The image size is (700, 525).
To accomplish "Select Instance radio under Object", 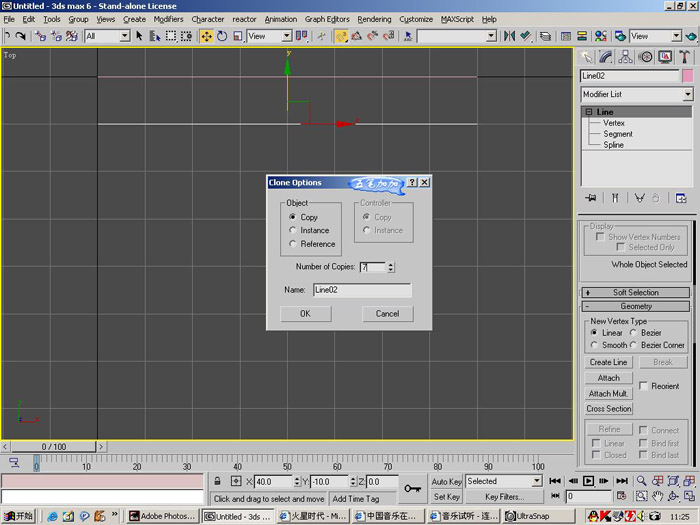I will (x=293, y=230).
